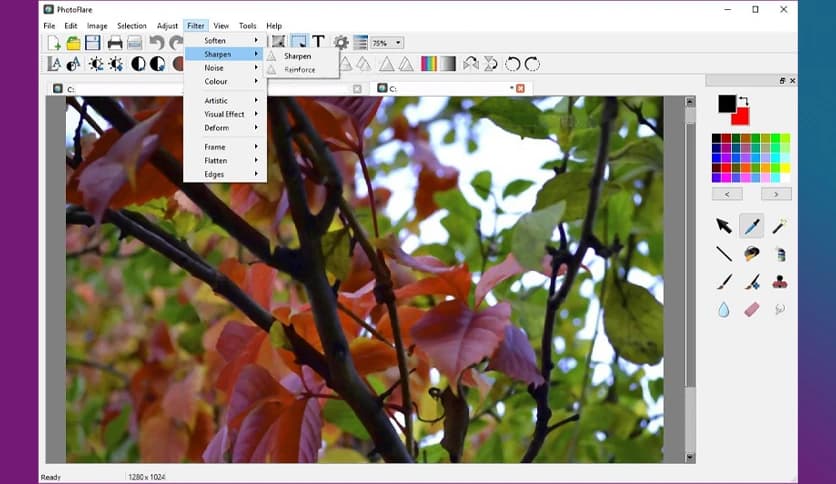The width and height of the screenshot is (836, 484).
Task: Select the clone stamp tool
Action: pos(779,281)
